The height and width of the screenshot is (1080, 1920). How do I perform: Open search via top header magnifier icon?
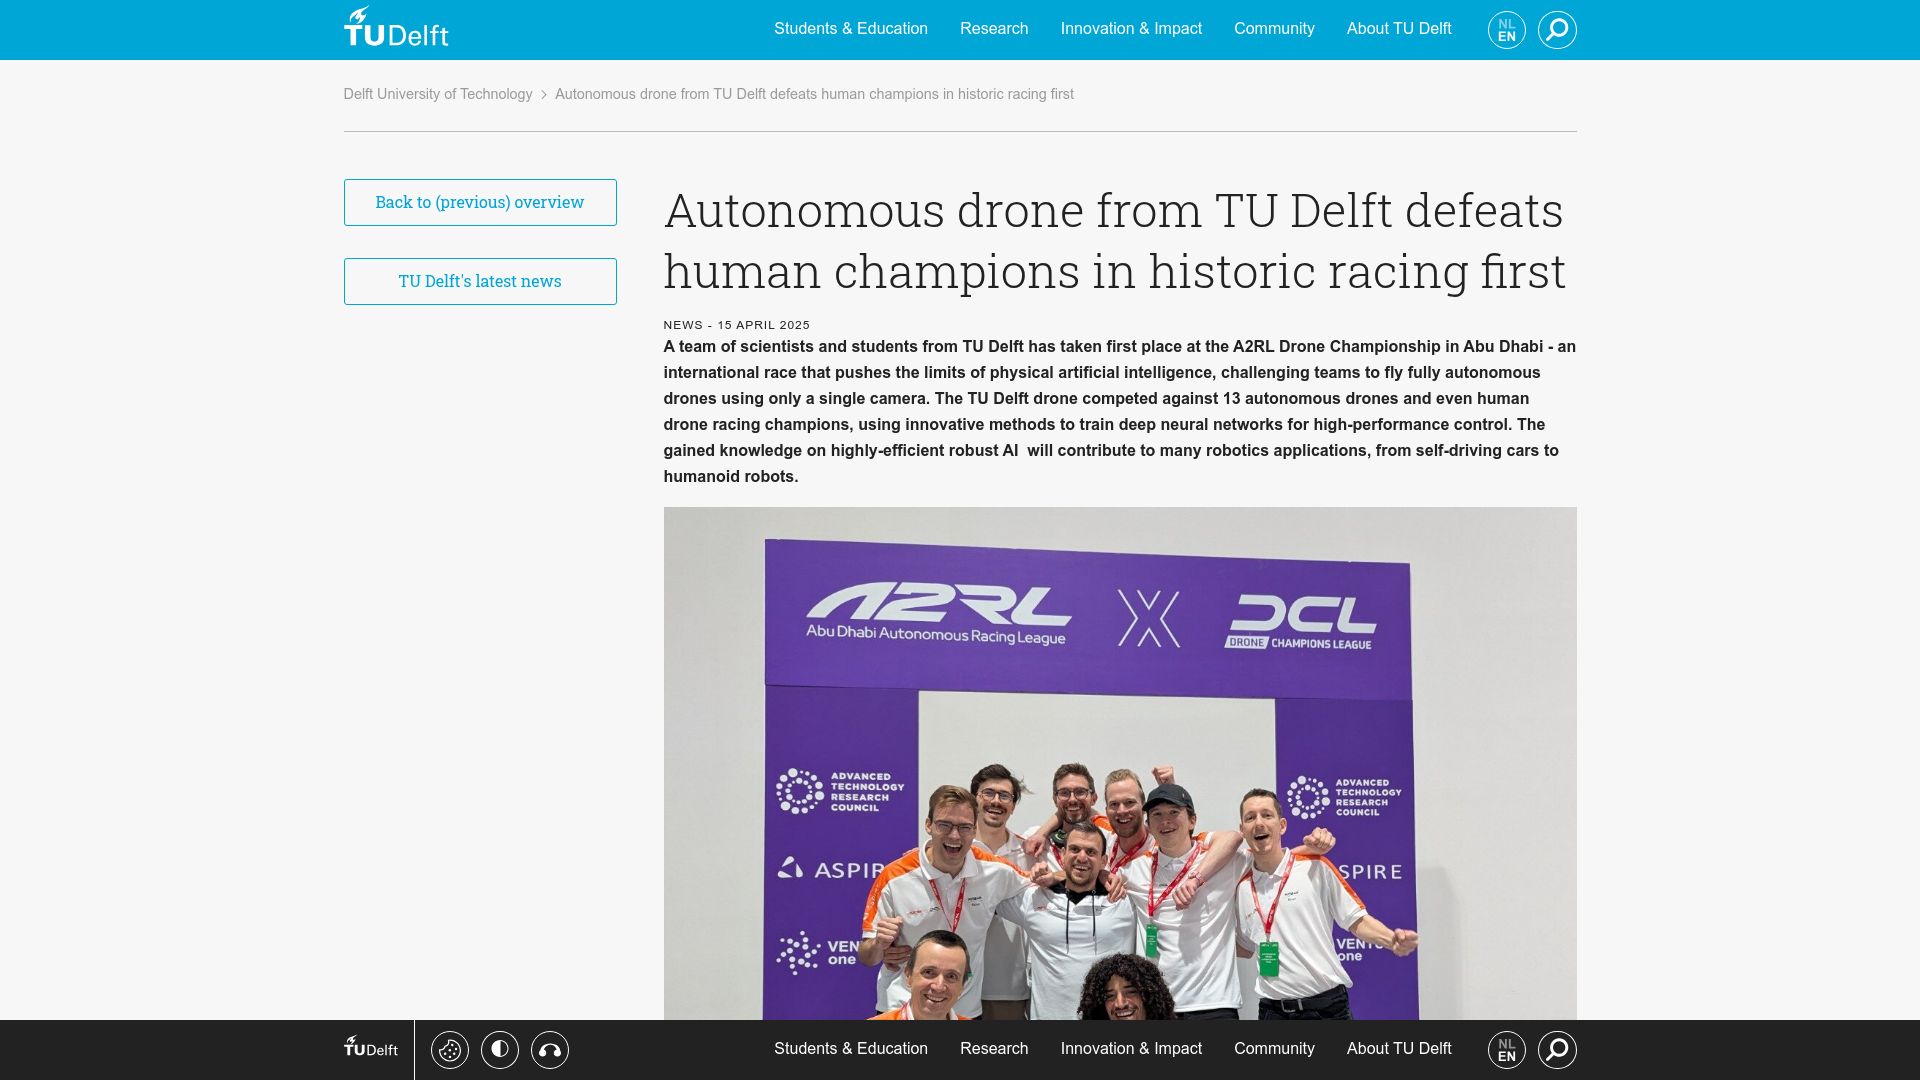pos(1557,30)
